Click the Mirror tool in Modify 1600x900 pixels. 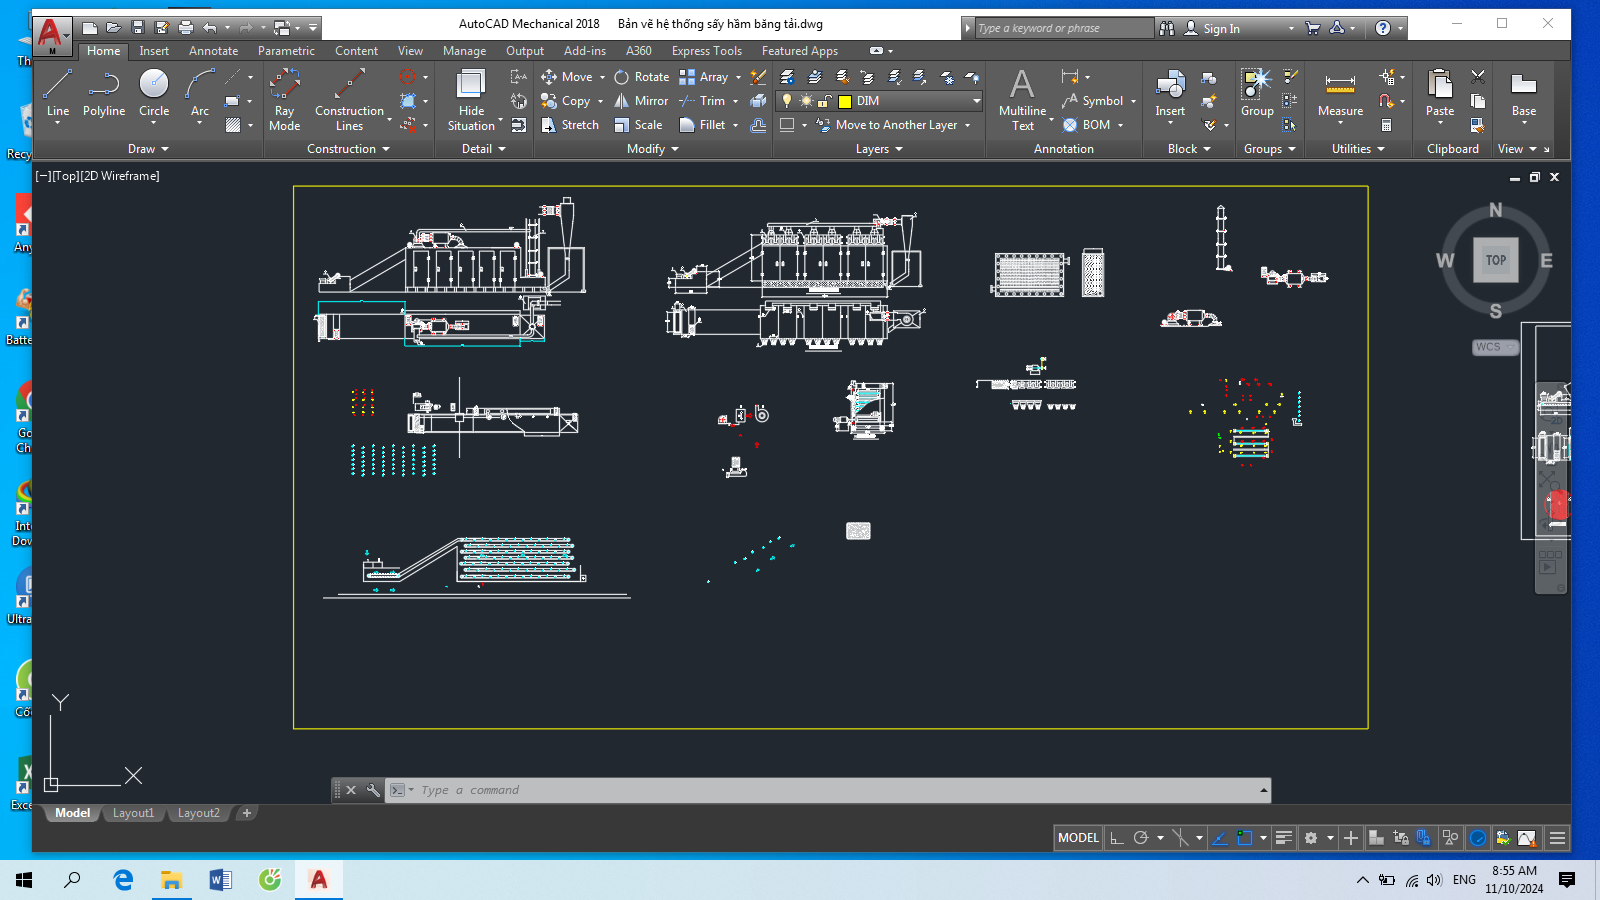click(x=641, y=101)
